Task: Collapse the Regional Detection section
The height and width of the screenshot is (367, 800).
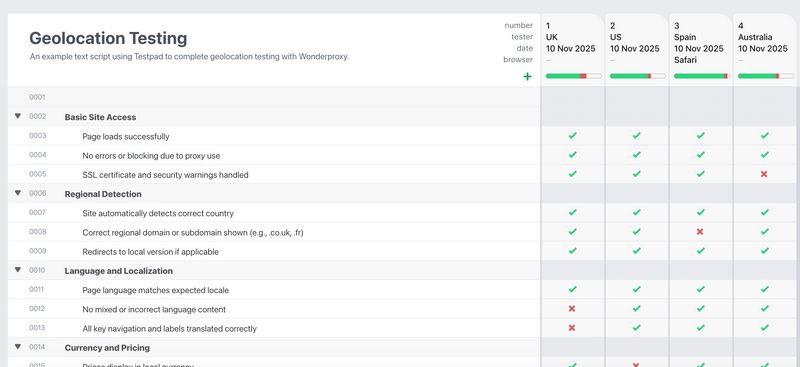Action: pyautogui.click(x=18, y=193)
